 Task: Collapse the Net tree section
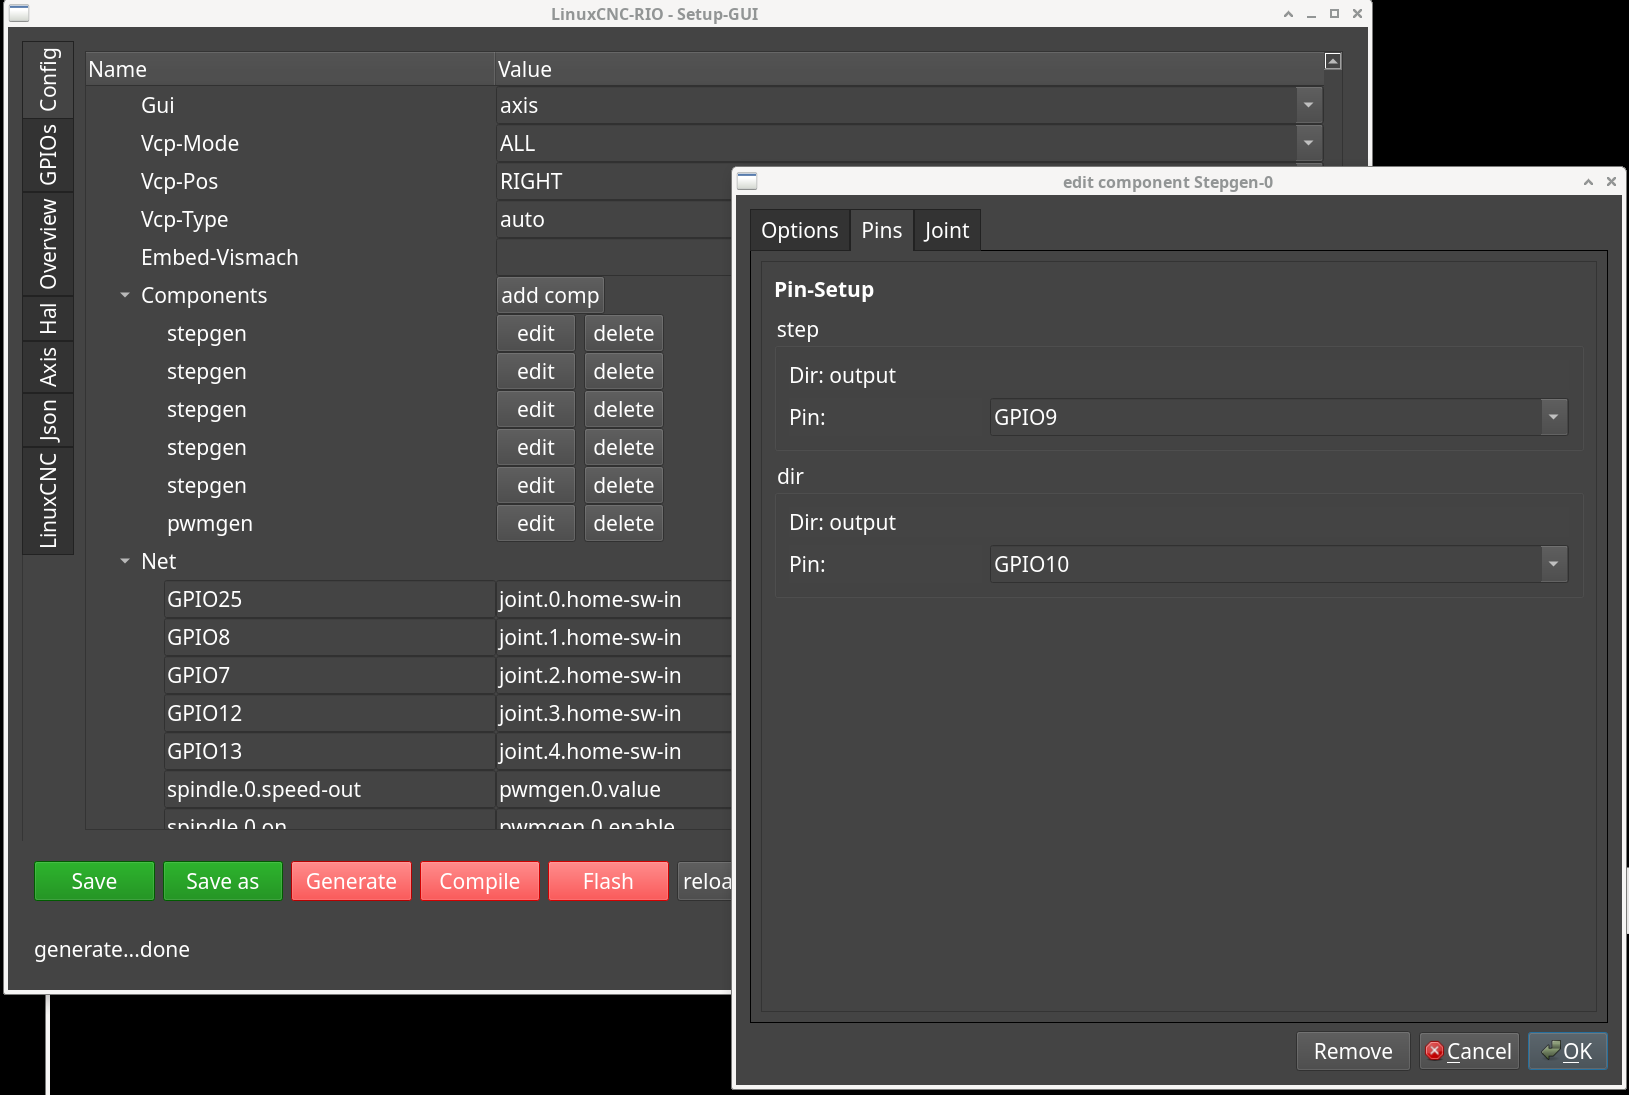125,561
